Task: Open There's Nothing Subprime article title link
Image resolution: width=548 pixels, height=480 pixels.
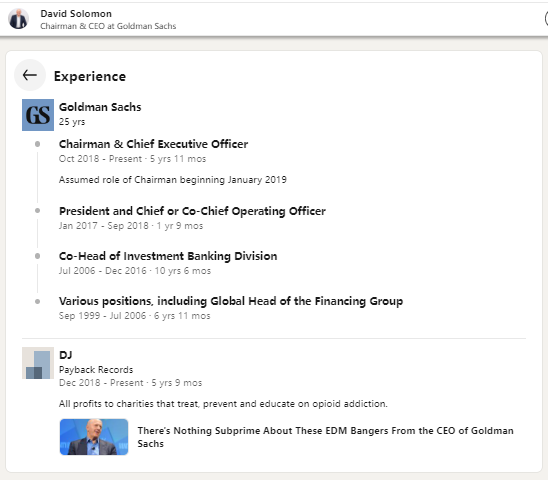Action: [325, 437]
